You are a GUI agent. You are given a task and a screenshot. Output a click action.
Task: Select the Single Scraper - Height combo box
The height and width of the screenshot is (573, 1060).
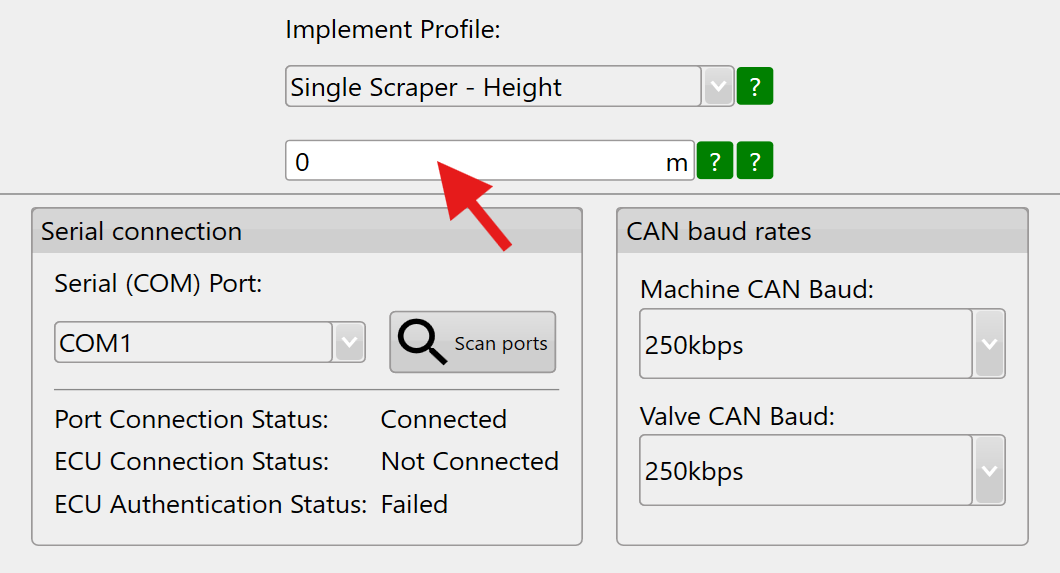(509, 86)
